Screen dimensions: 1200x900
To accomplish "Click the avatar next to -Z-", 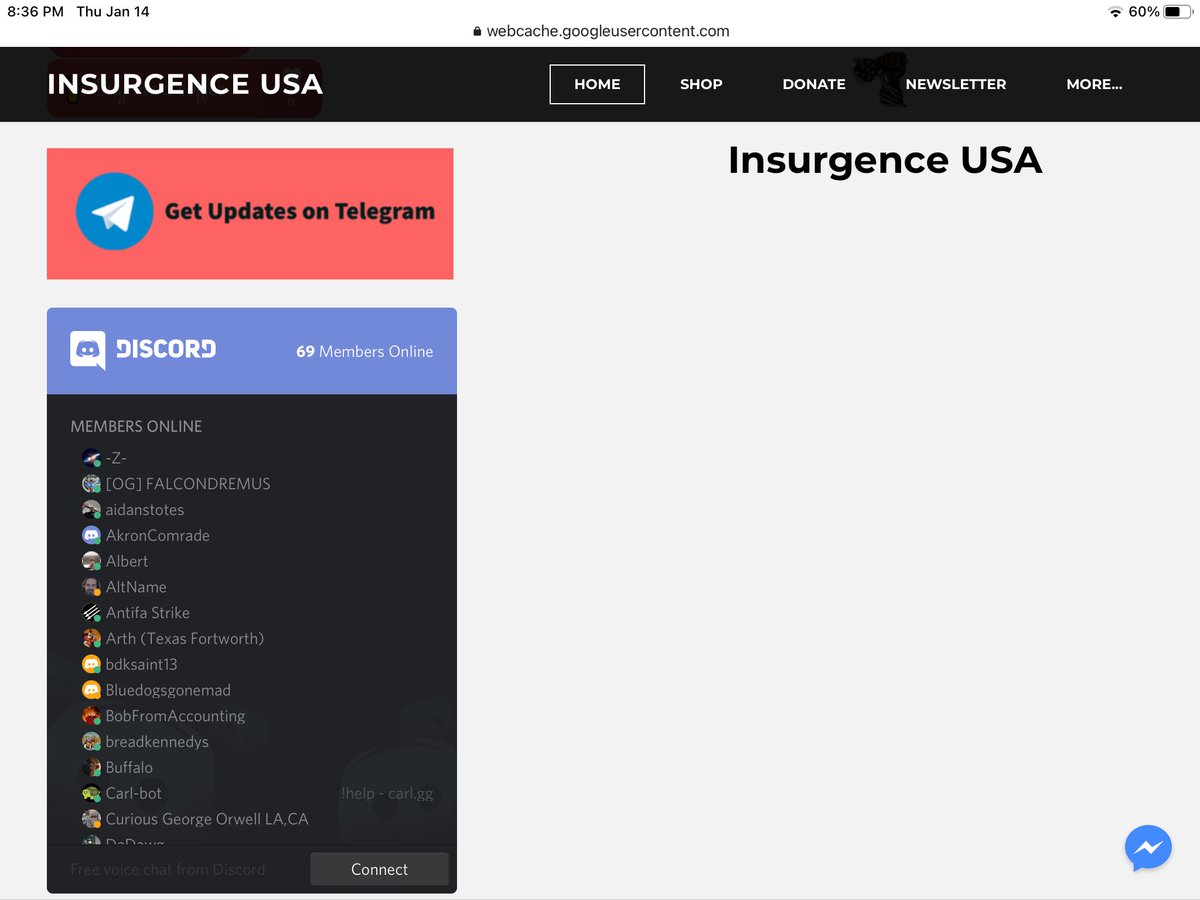I will pos(91,458).
